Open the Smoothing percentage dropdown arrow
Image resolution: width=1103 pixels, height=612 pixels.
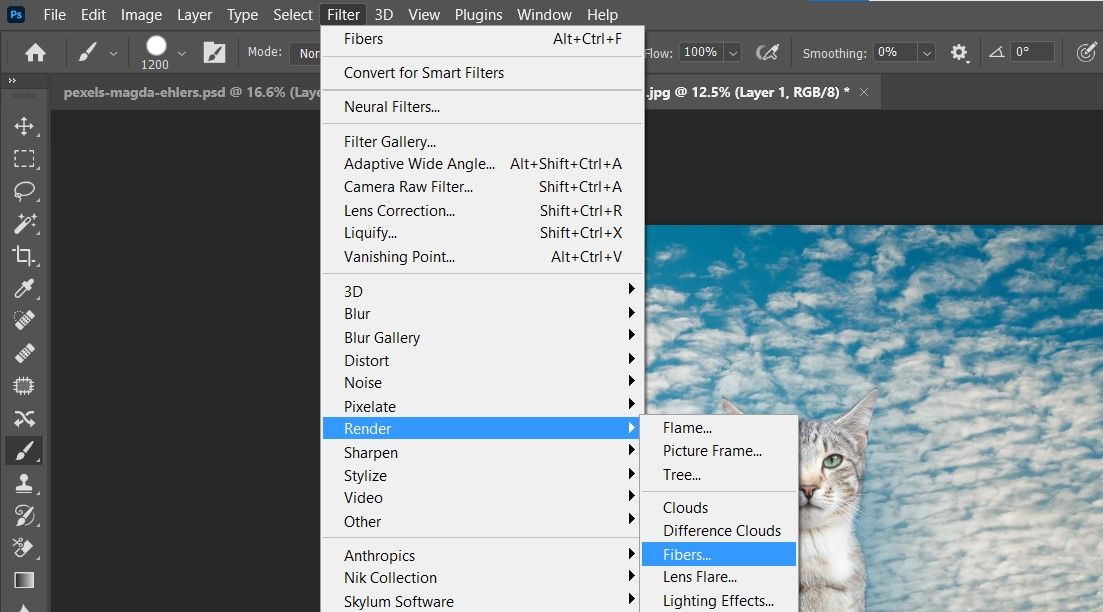(x=927, y=53)
